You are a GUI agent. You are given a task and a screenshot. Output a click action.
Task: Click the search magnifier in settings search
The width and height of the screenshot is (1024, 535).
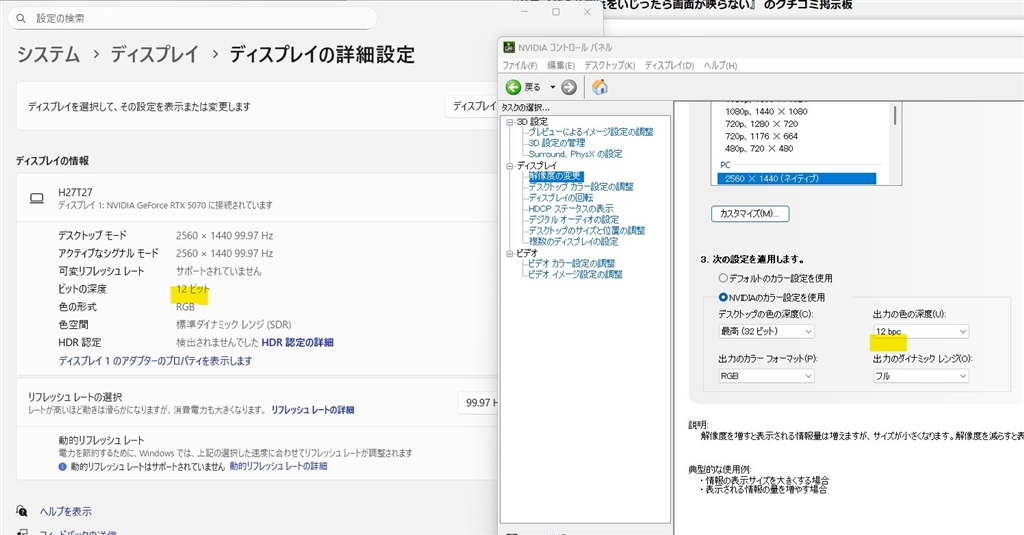(x=22, y=18)
